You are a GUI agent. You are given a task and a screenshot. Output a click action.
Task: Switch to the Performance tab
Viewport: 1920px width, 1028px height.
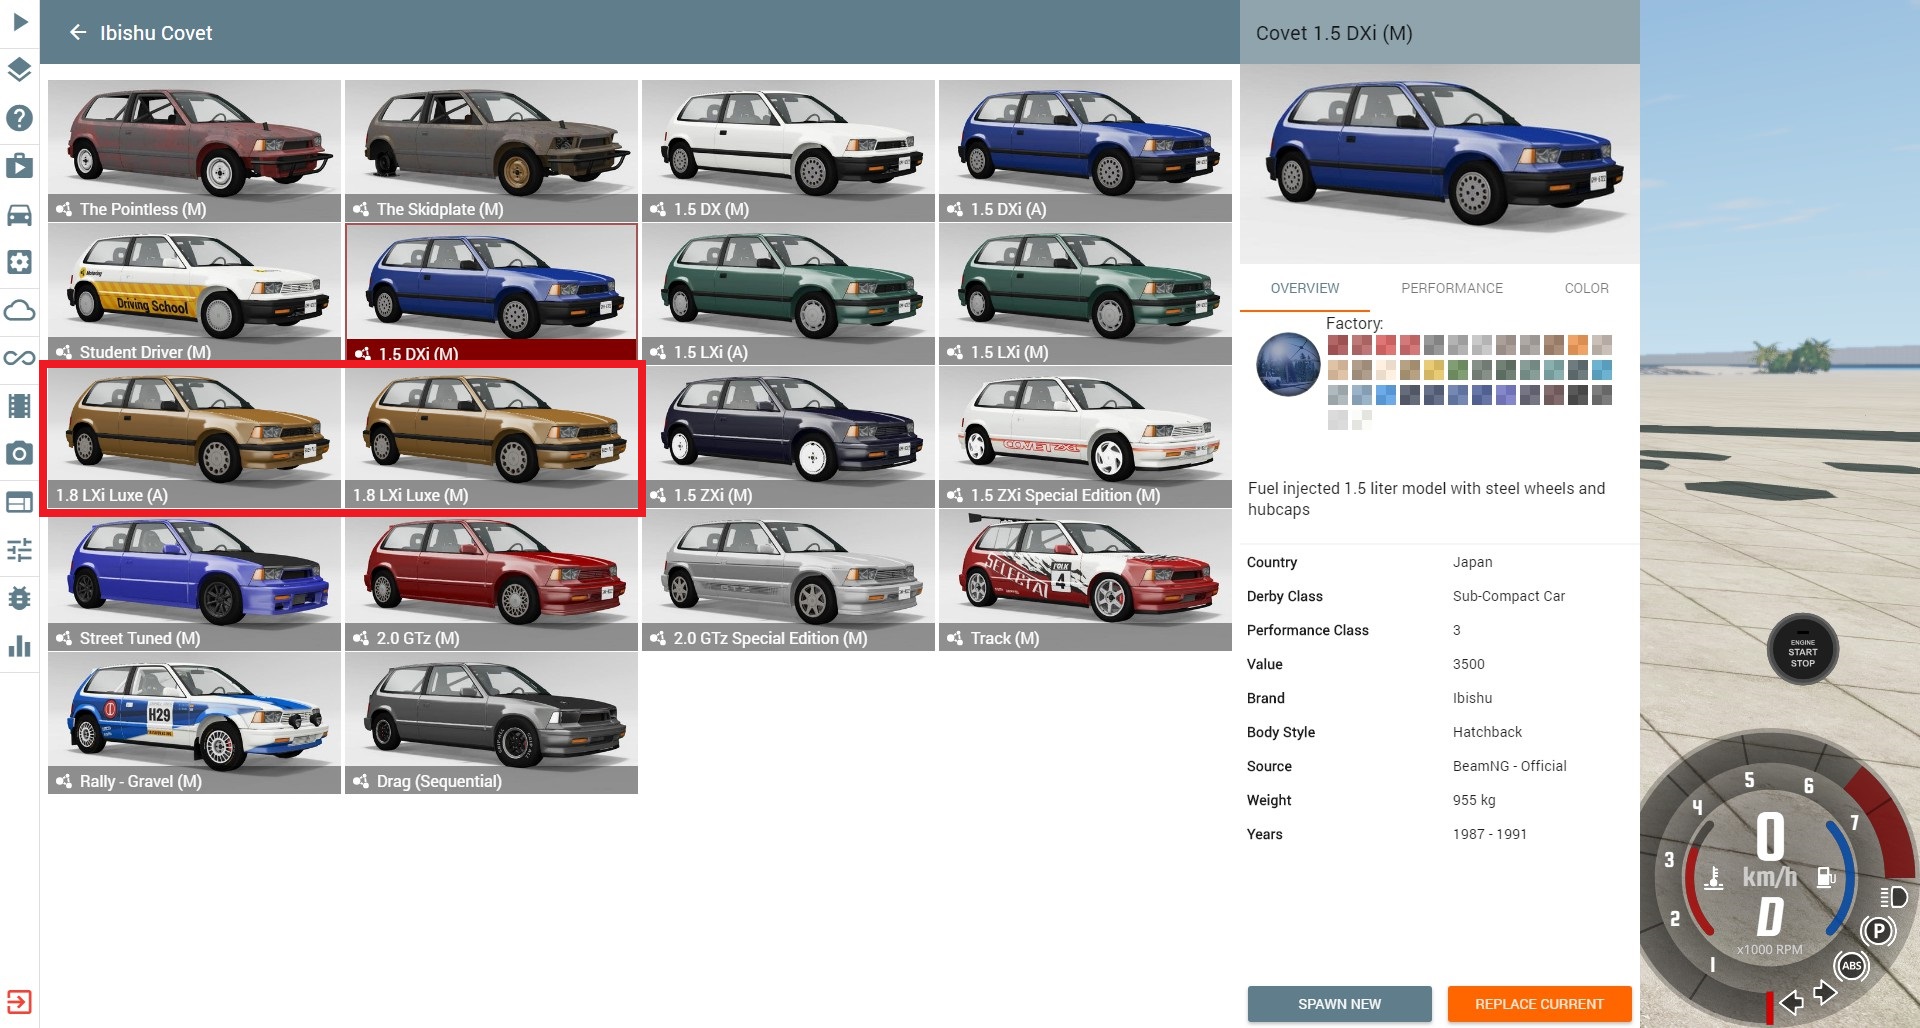pyautogui.click(x=1452, y=288)
